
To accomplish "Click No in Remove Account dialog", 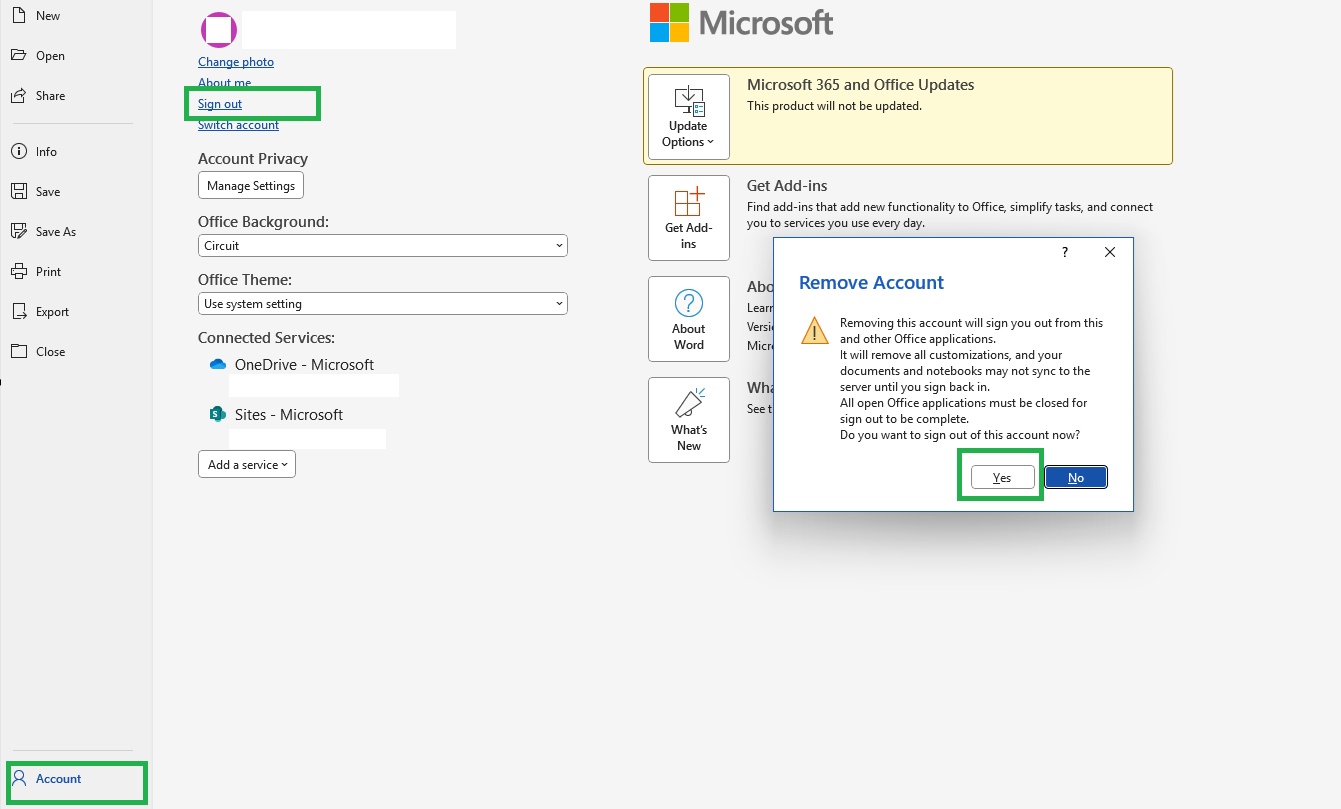I will click(x=1076, y=478).
